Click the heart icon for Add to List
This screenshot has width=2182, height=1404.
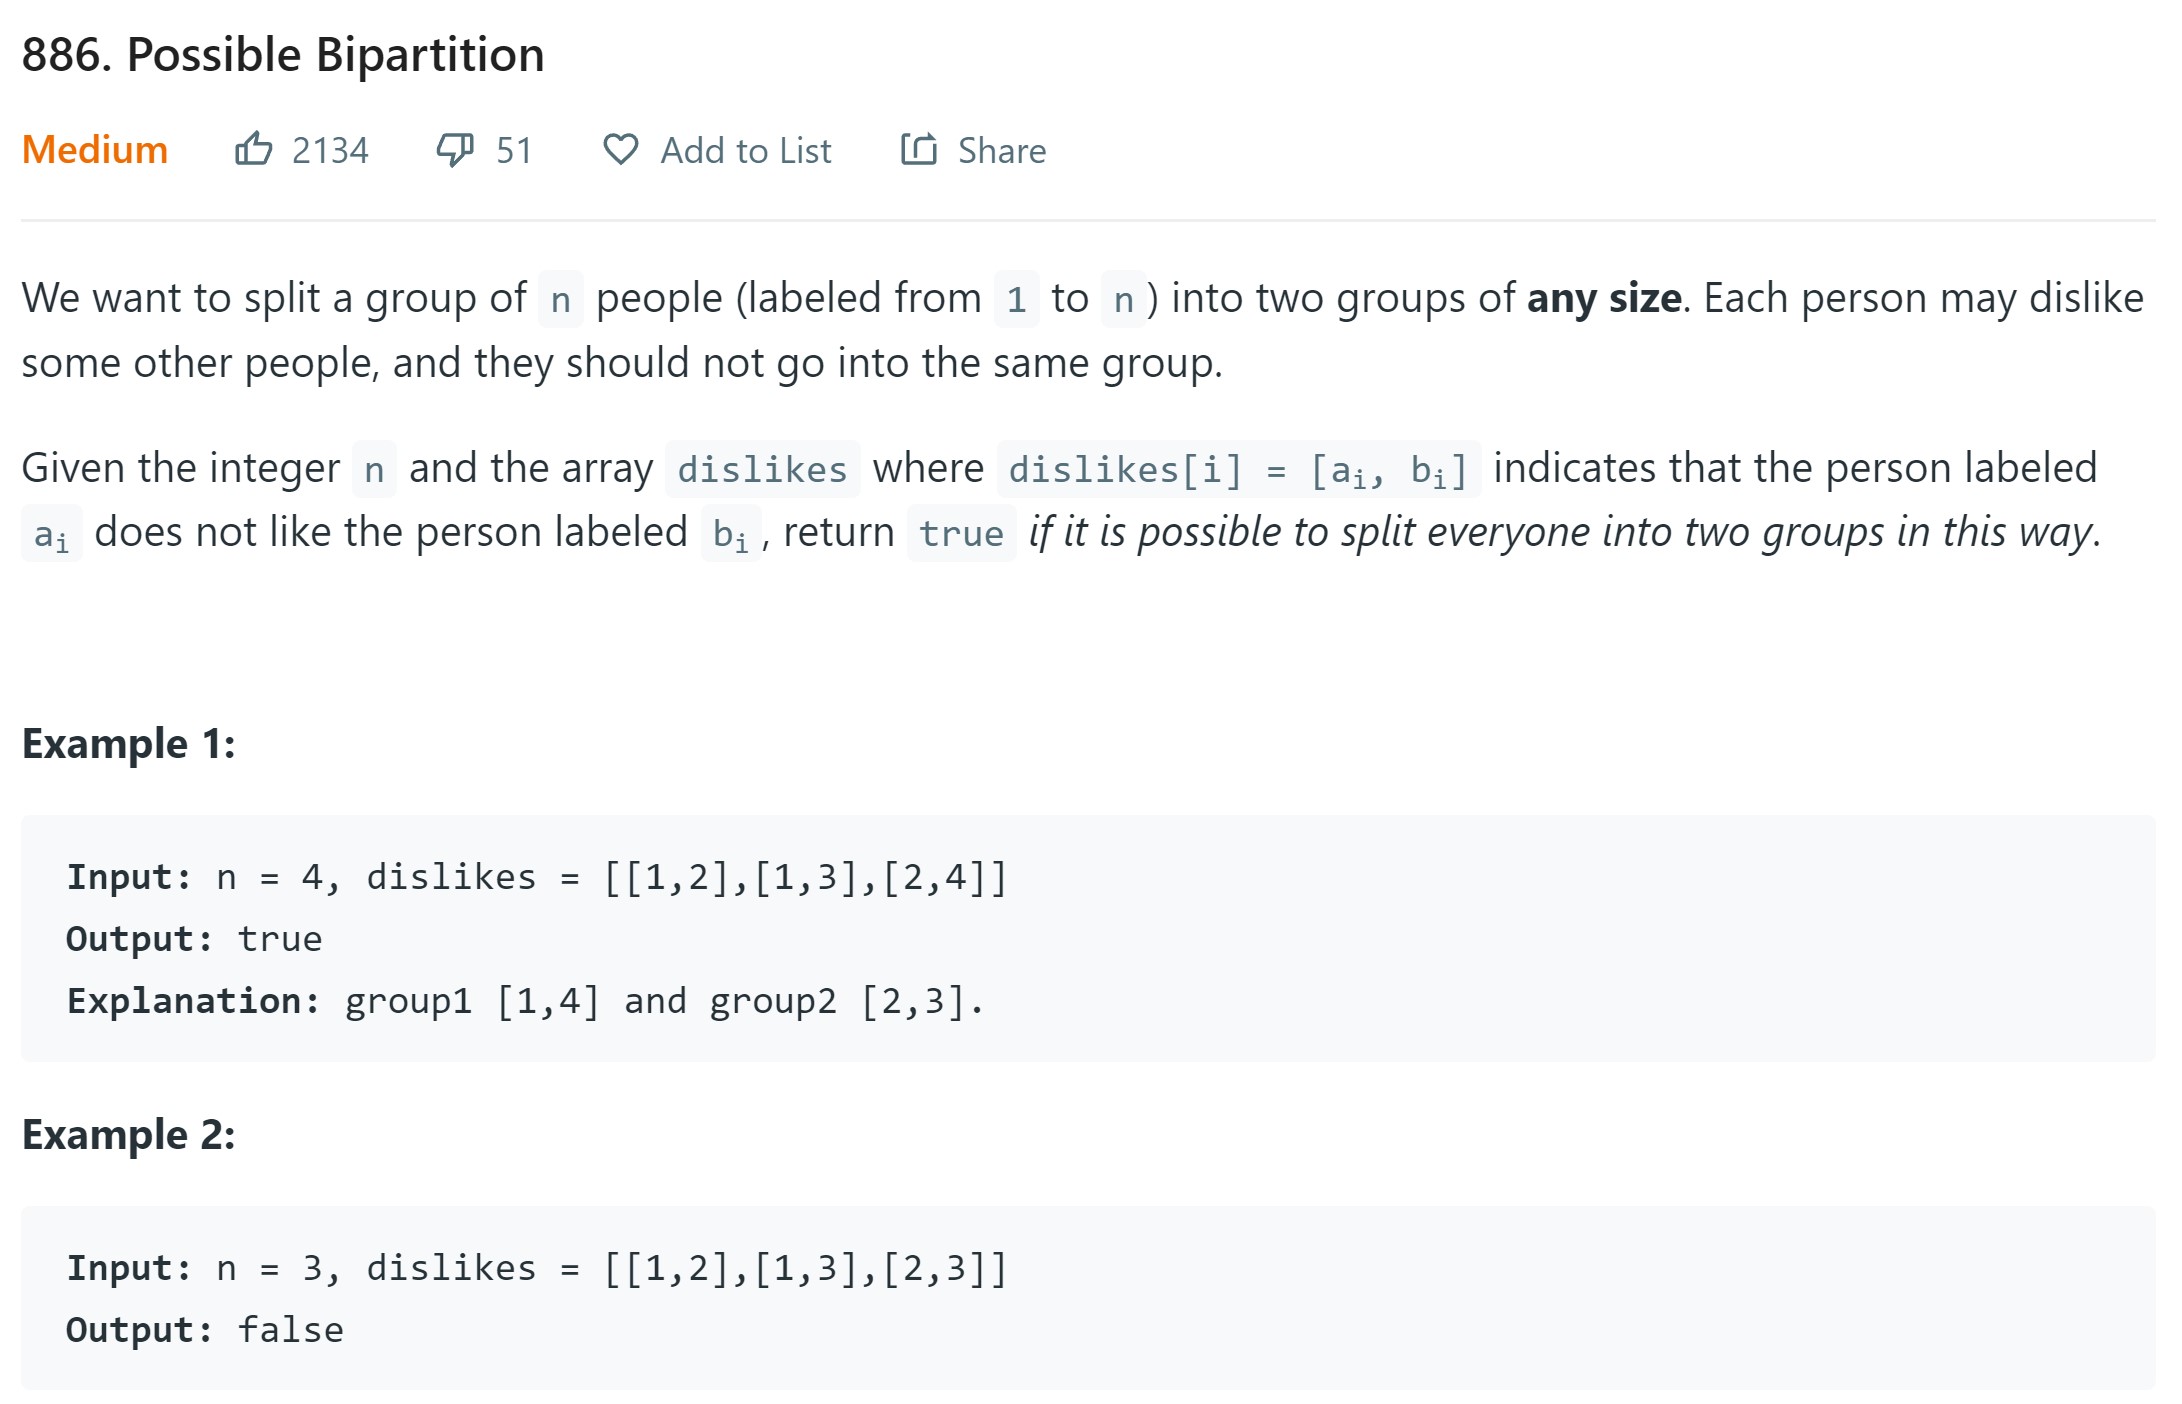pos(620,149)
